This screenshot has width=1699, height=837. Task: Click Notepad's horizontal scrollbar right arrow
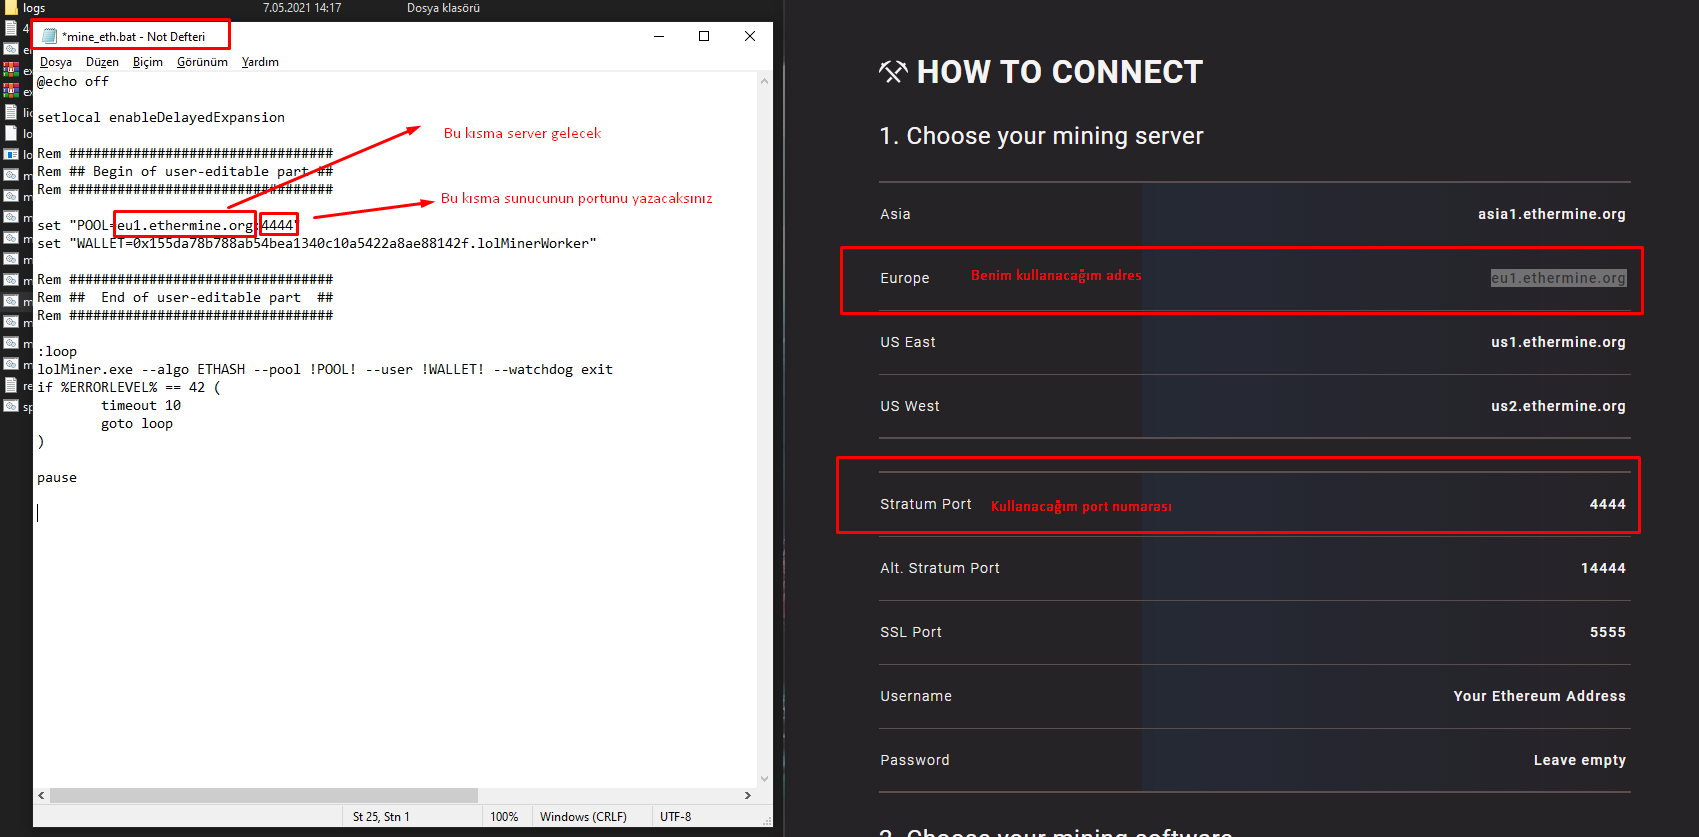click(x=748, y=796)
